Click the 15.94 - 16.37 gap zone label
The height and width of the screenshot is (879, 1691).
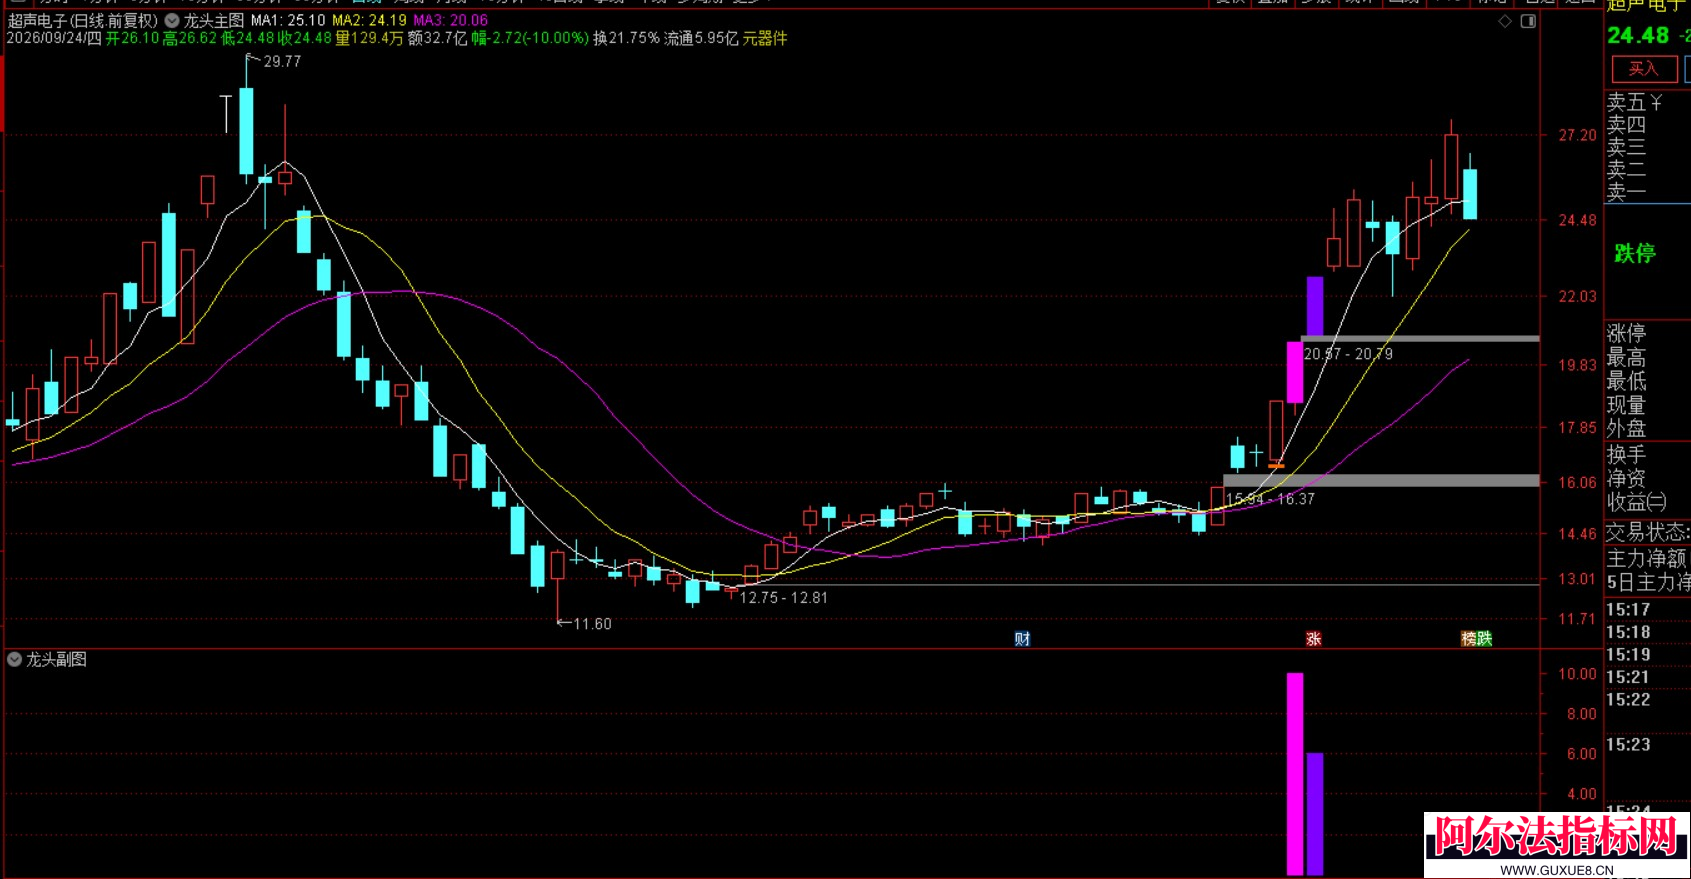tap(1270, 499)
